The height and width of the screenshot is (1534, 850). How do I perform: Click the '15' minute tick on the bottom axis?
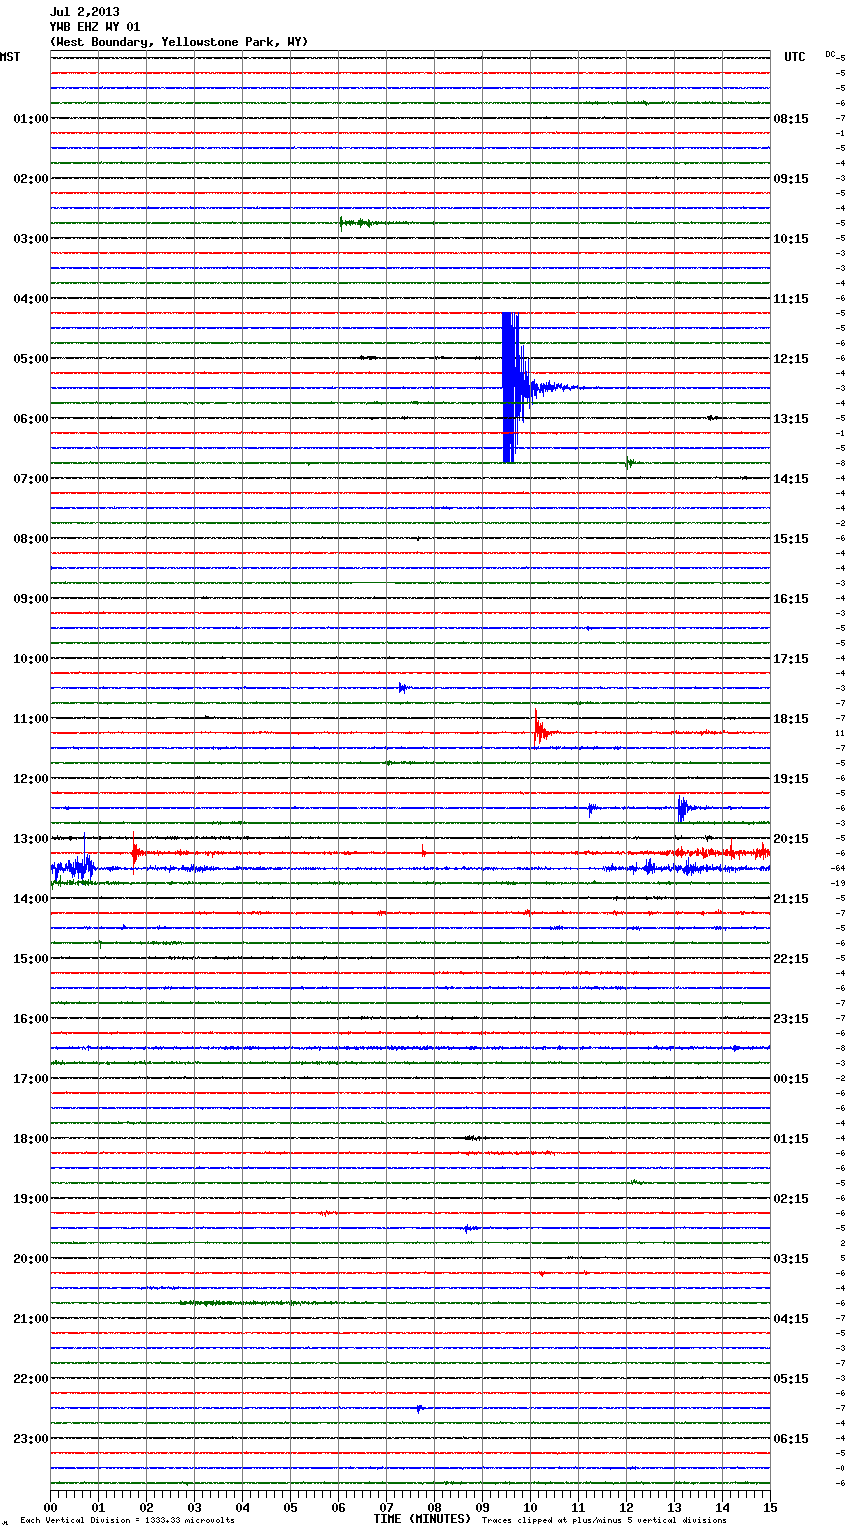coord(770,1507)
